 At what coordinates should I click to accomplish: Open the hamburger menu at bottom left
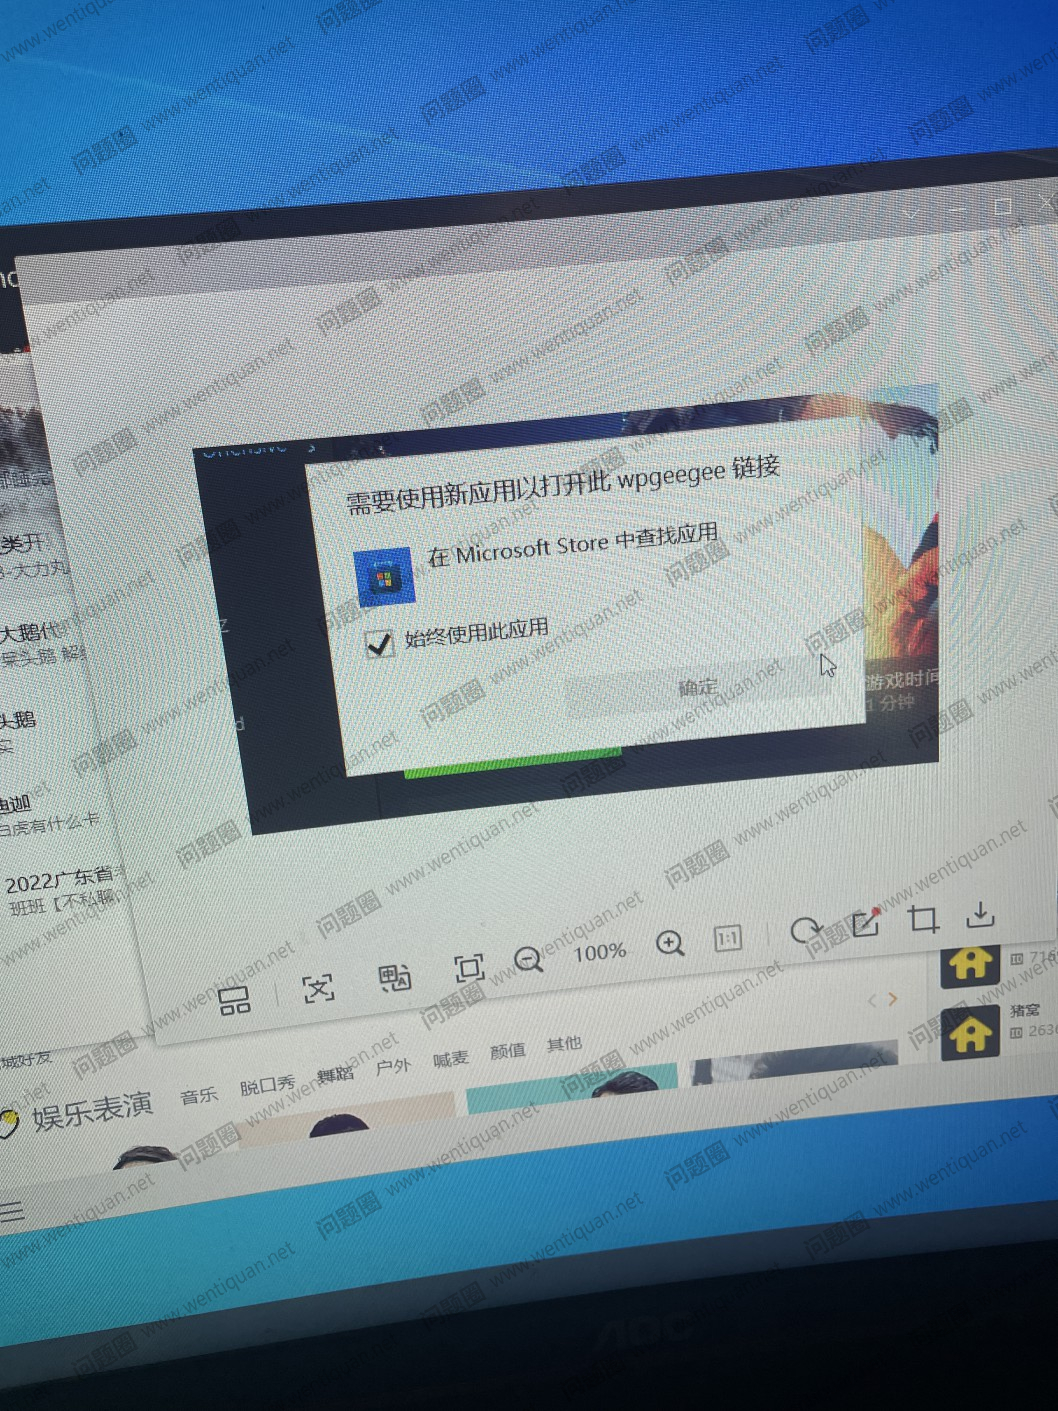click(x=12, y=1212)
